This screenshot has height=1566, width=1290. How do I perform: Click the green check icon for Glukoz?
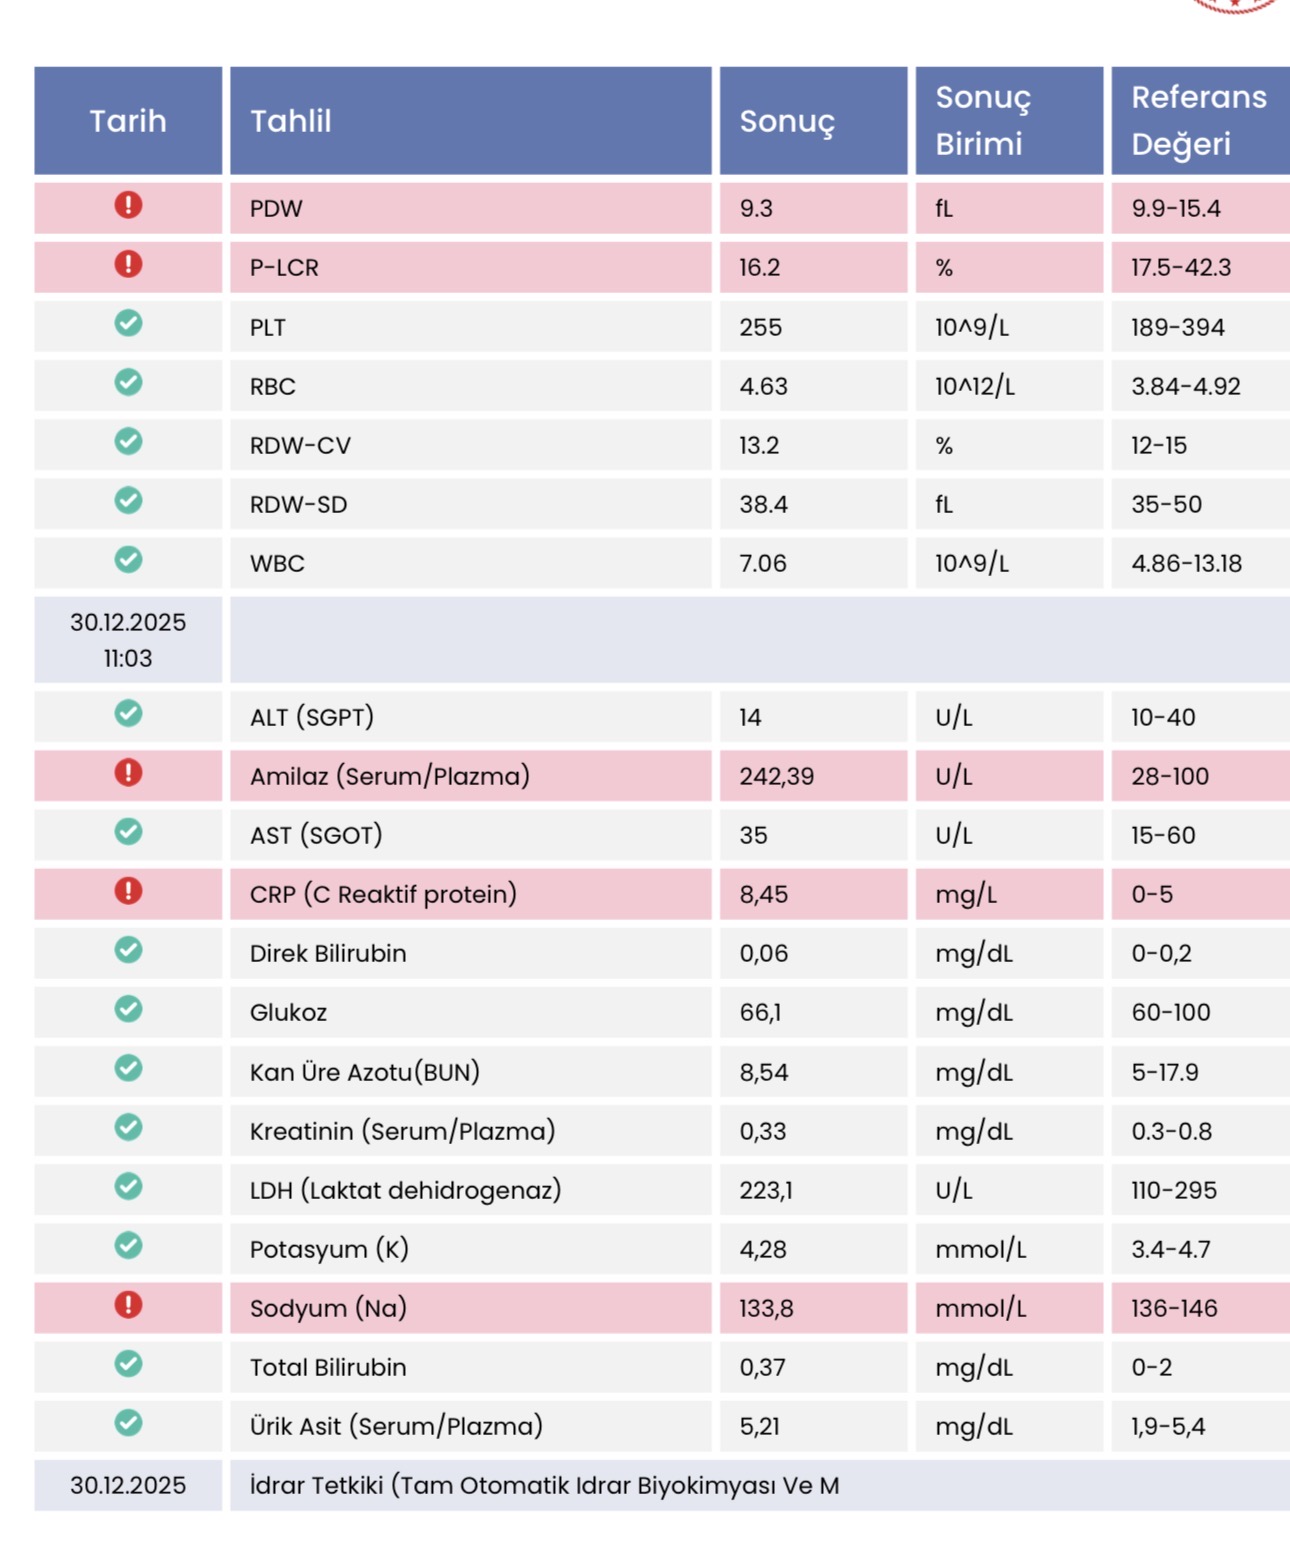pyautogui.click(x=128, y=1009)
